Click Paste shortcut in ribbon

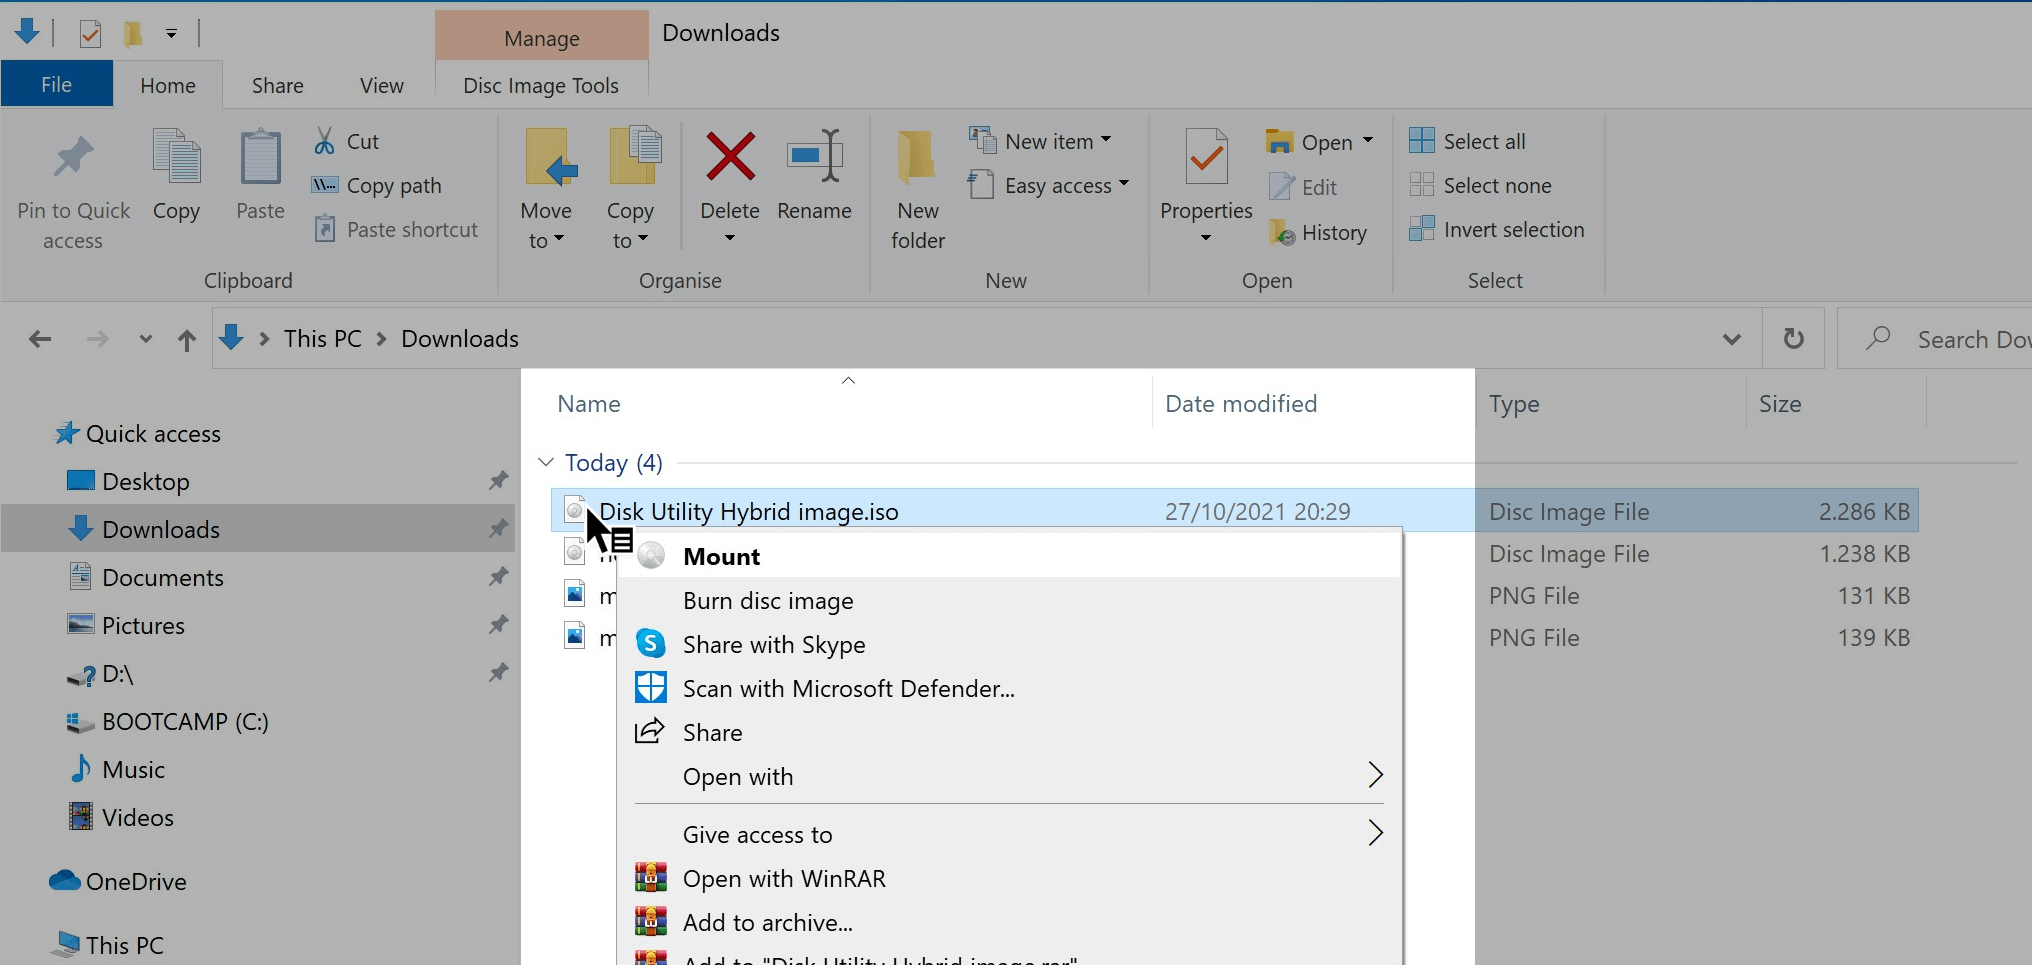(395, 229)
